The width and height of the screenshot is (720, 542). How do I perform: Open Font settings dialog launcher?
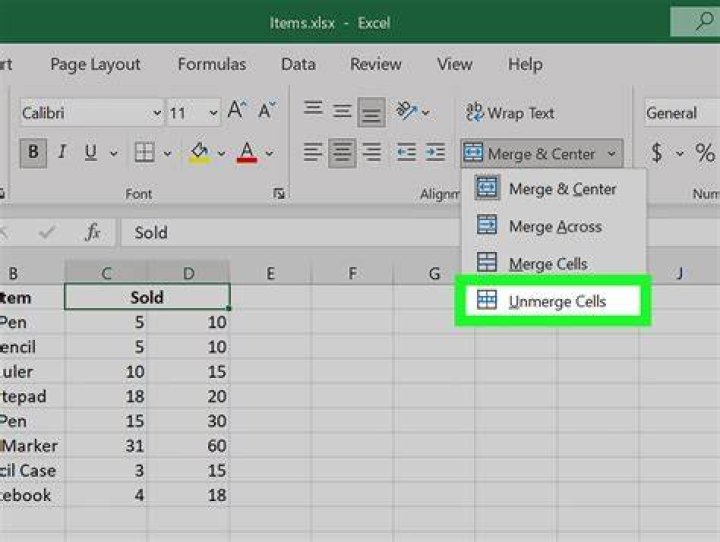(x=279, y=194)
